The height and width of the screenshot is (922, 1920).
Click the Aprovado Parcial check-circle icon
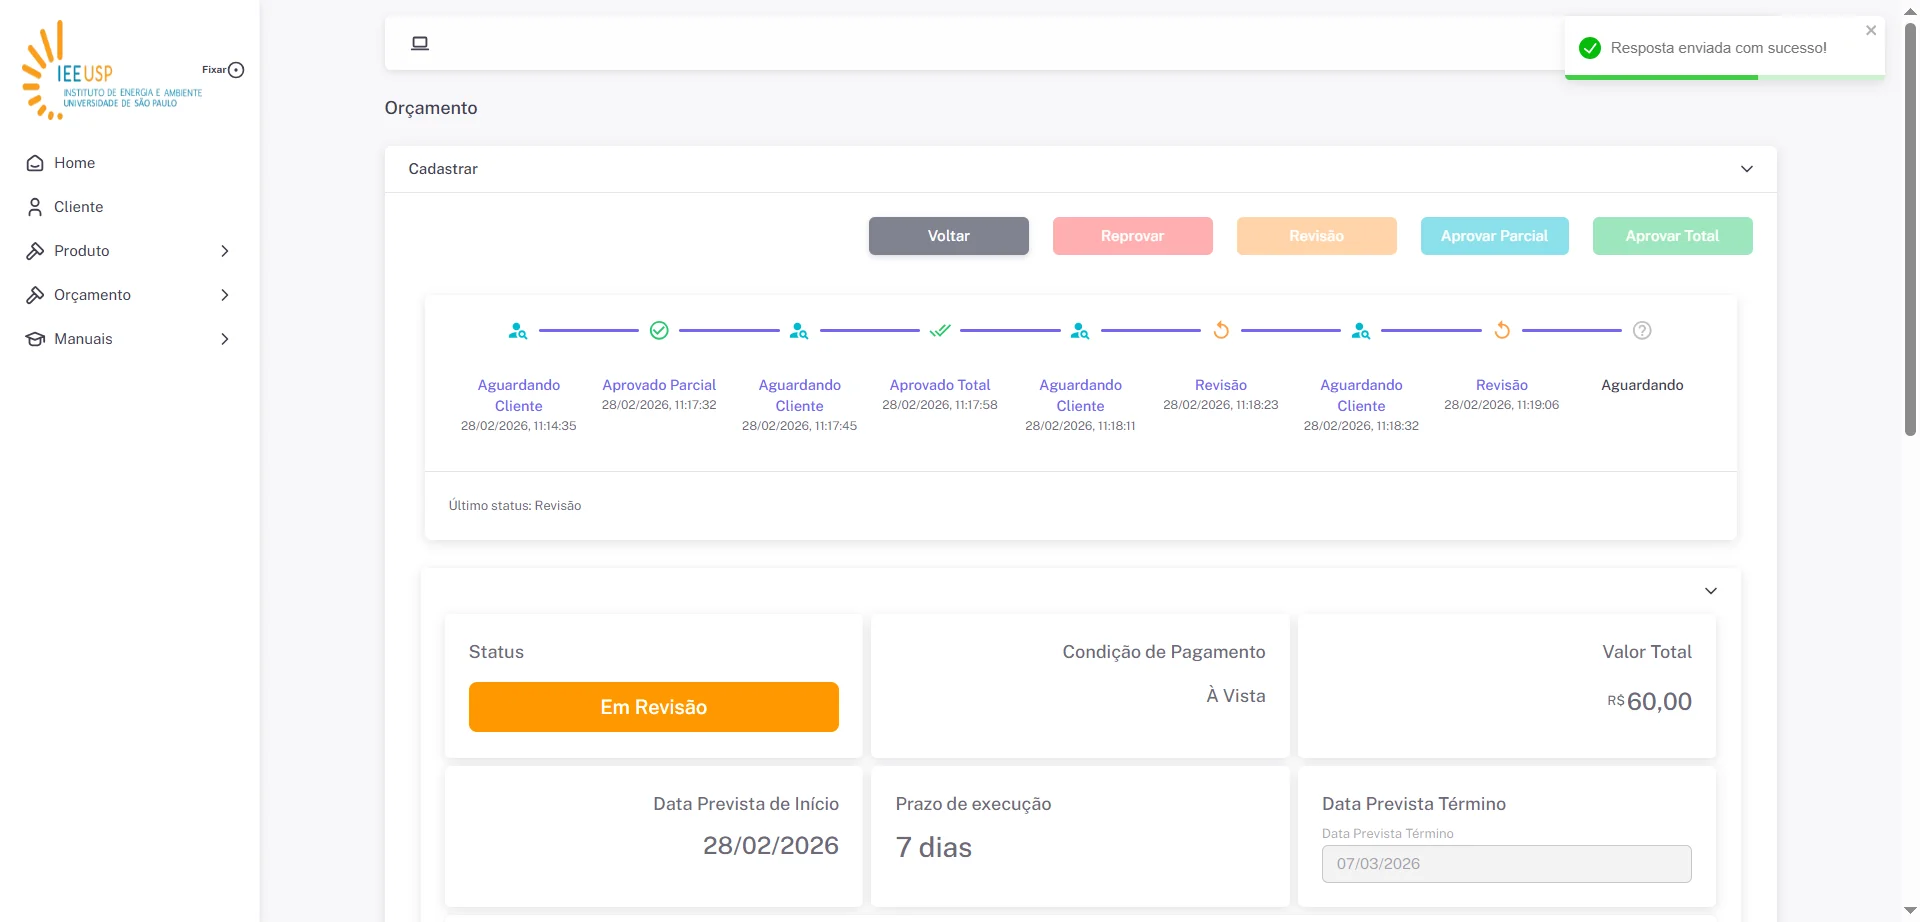click(x=659, y=330)
